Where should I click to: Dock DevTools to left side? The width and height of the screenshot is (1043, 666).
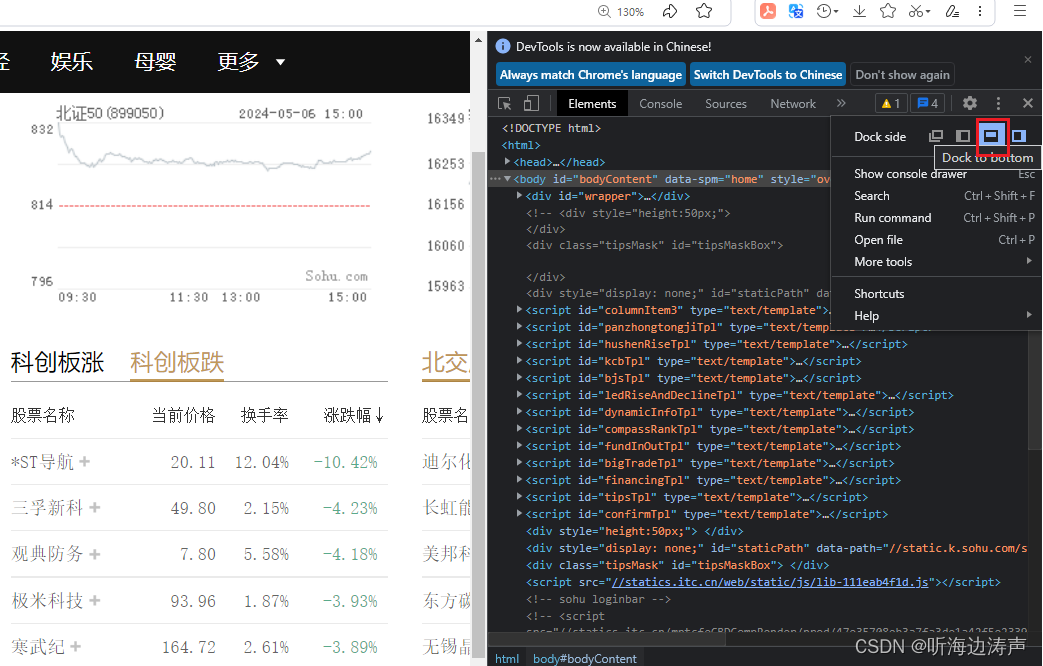tap(963, 136)
